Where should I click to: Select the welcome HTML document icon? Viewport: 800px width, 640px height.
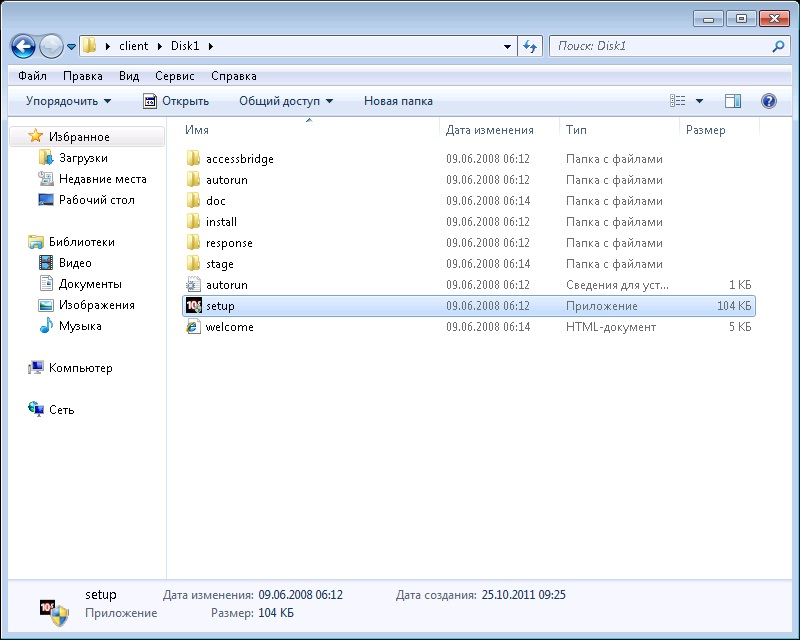[193, 327]
